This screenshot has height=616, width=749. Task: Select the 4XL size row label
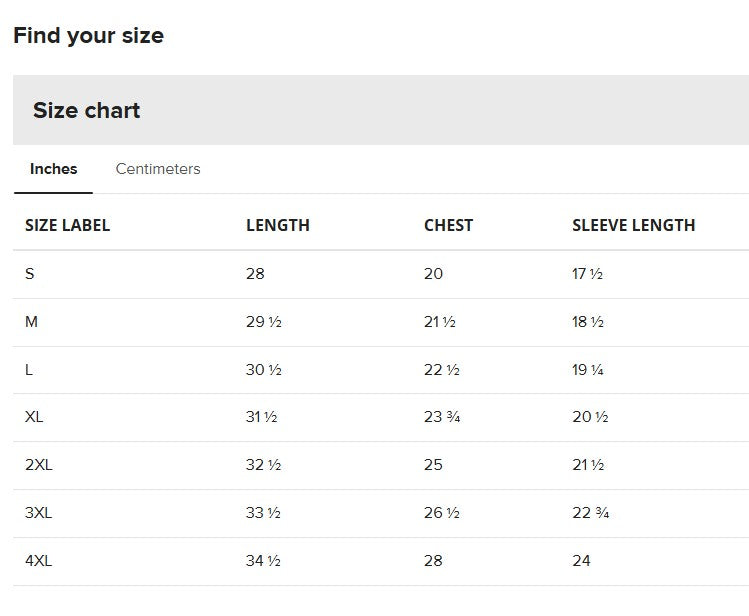(38, 561)
